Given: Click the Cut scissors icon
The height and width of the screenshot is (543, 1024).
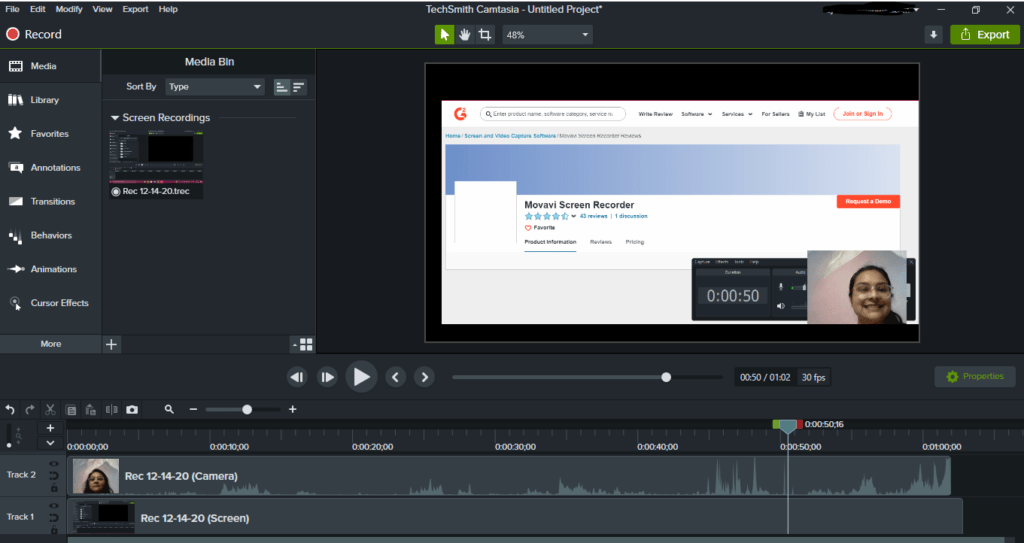Looking at the screenshot, I should click(50, 409).
